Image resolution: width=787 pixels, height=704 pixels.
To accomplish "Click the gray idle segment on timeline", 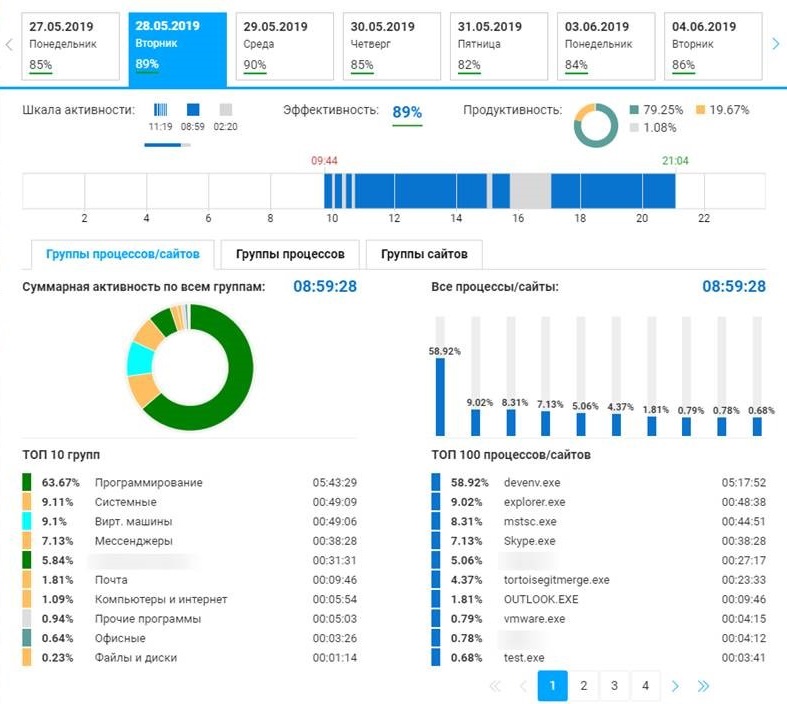I will (x=531, y=190).
